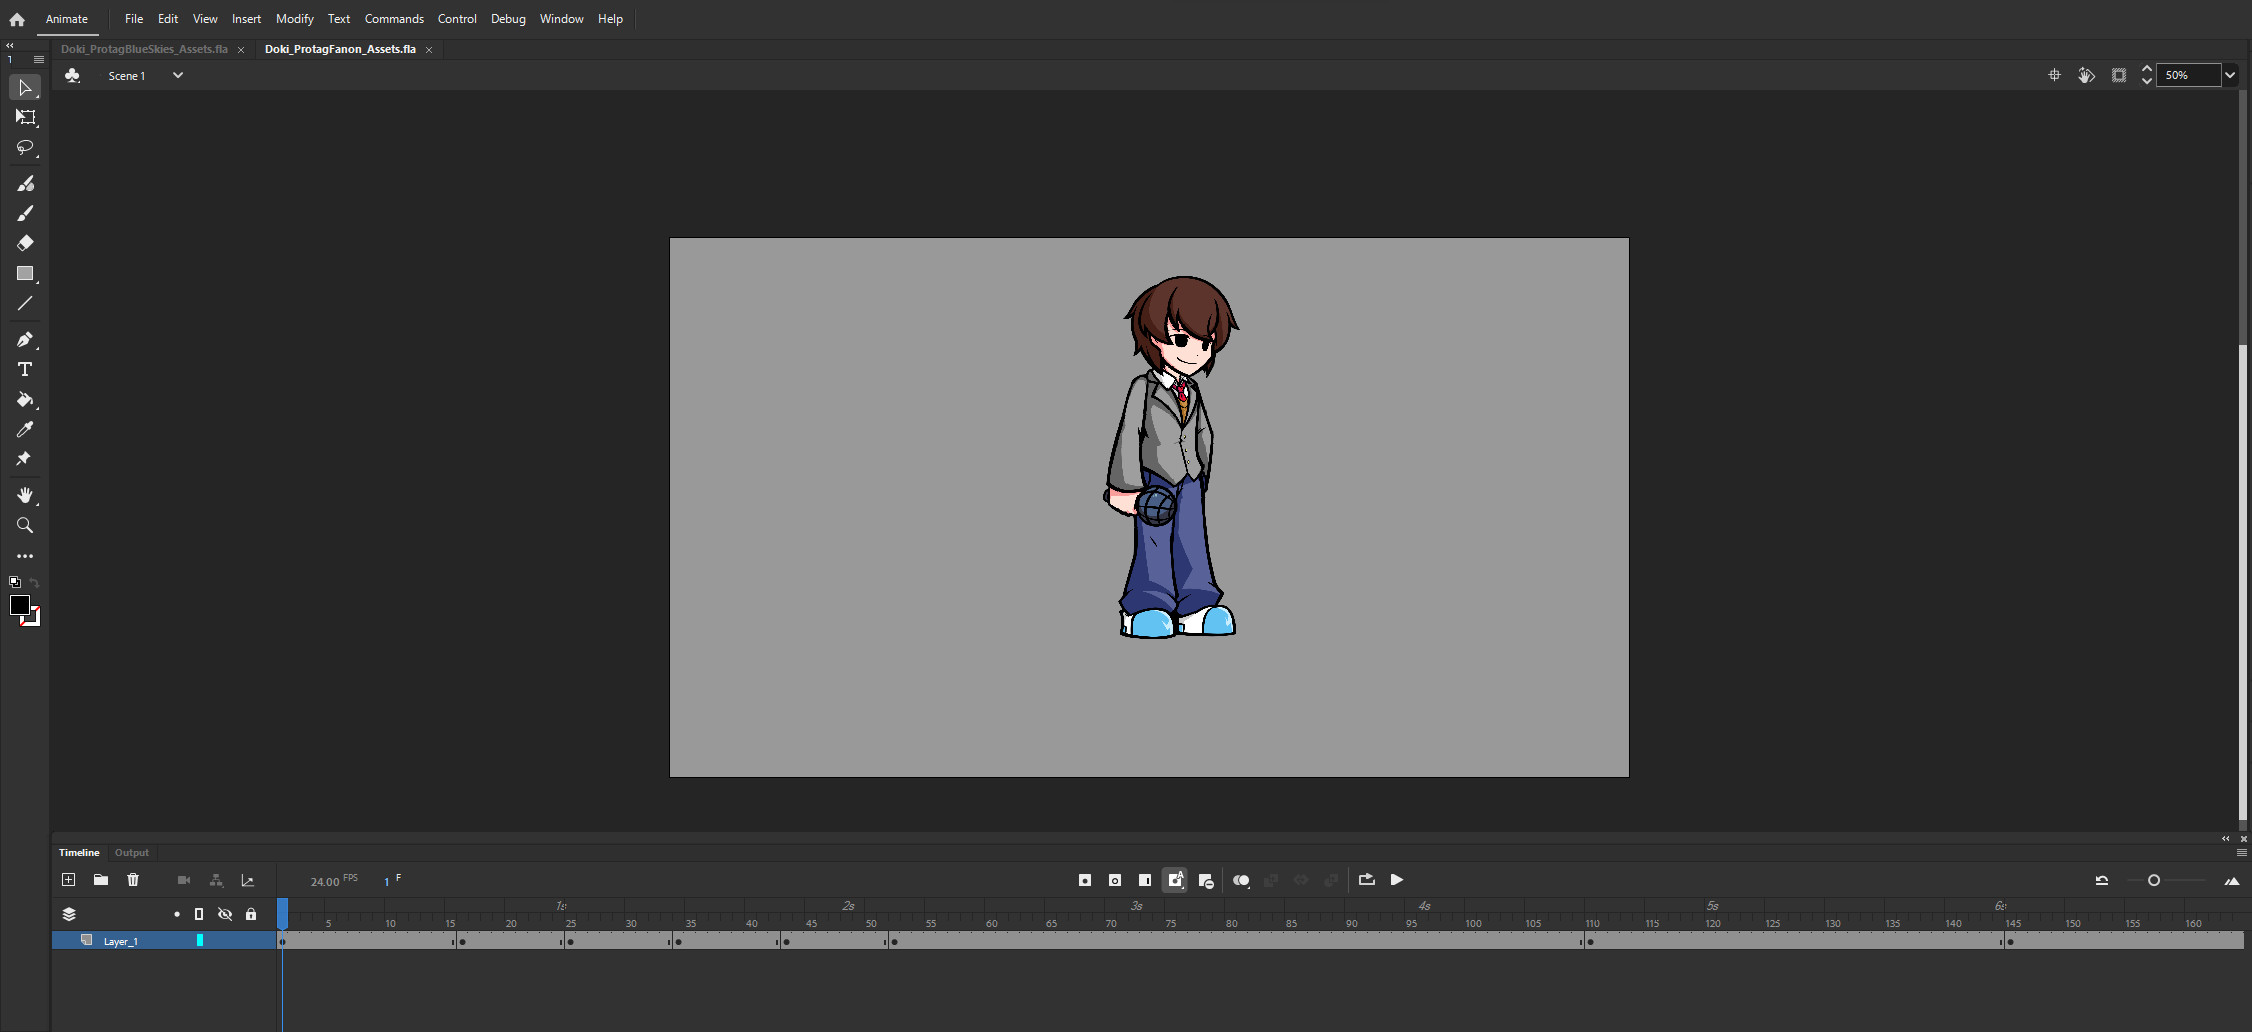Screen dimensions: 2252x1032
Task: Open the Eyedropper tool
Action: point(25,430)
